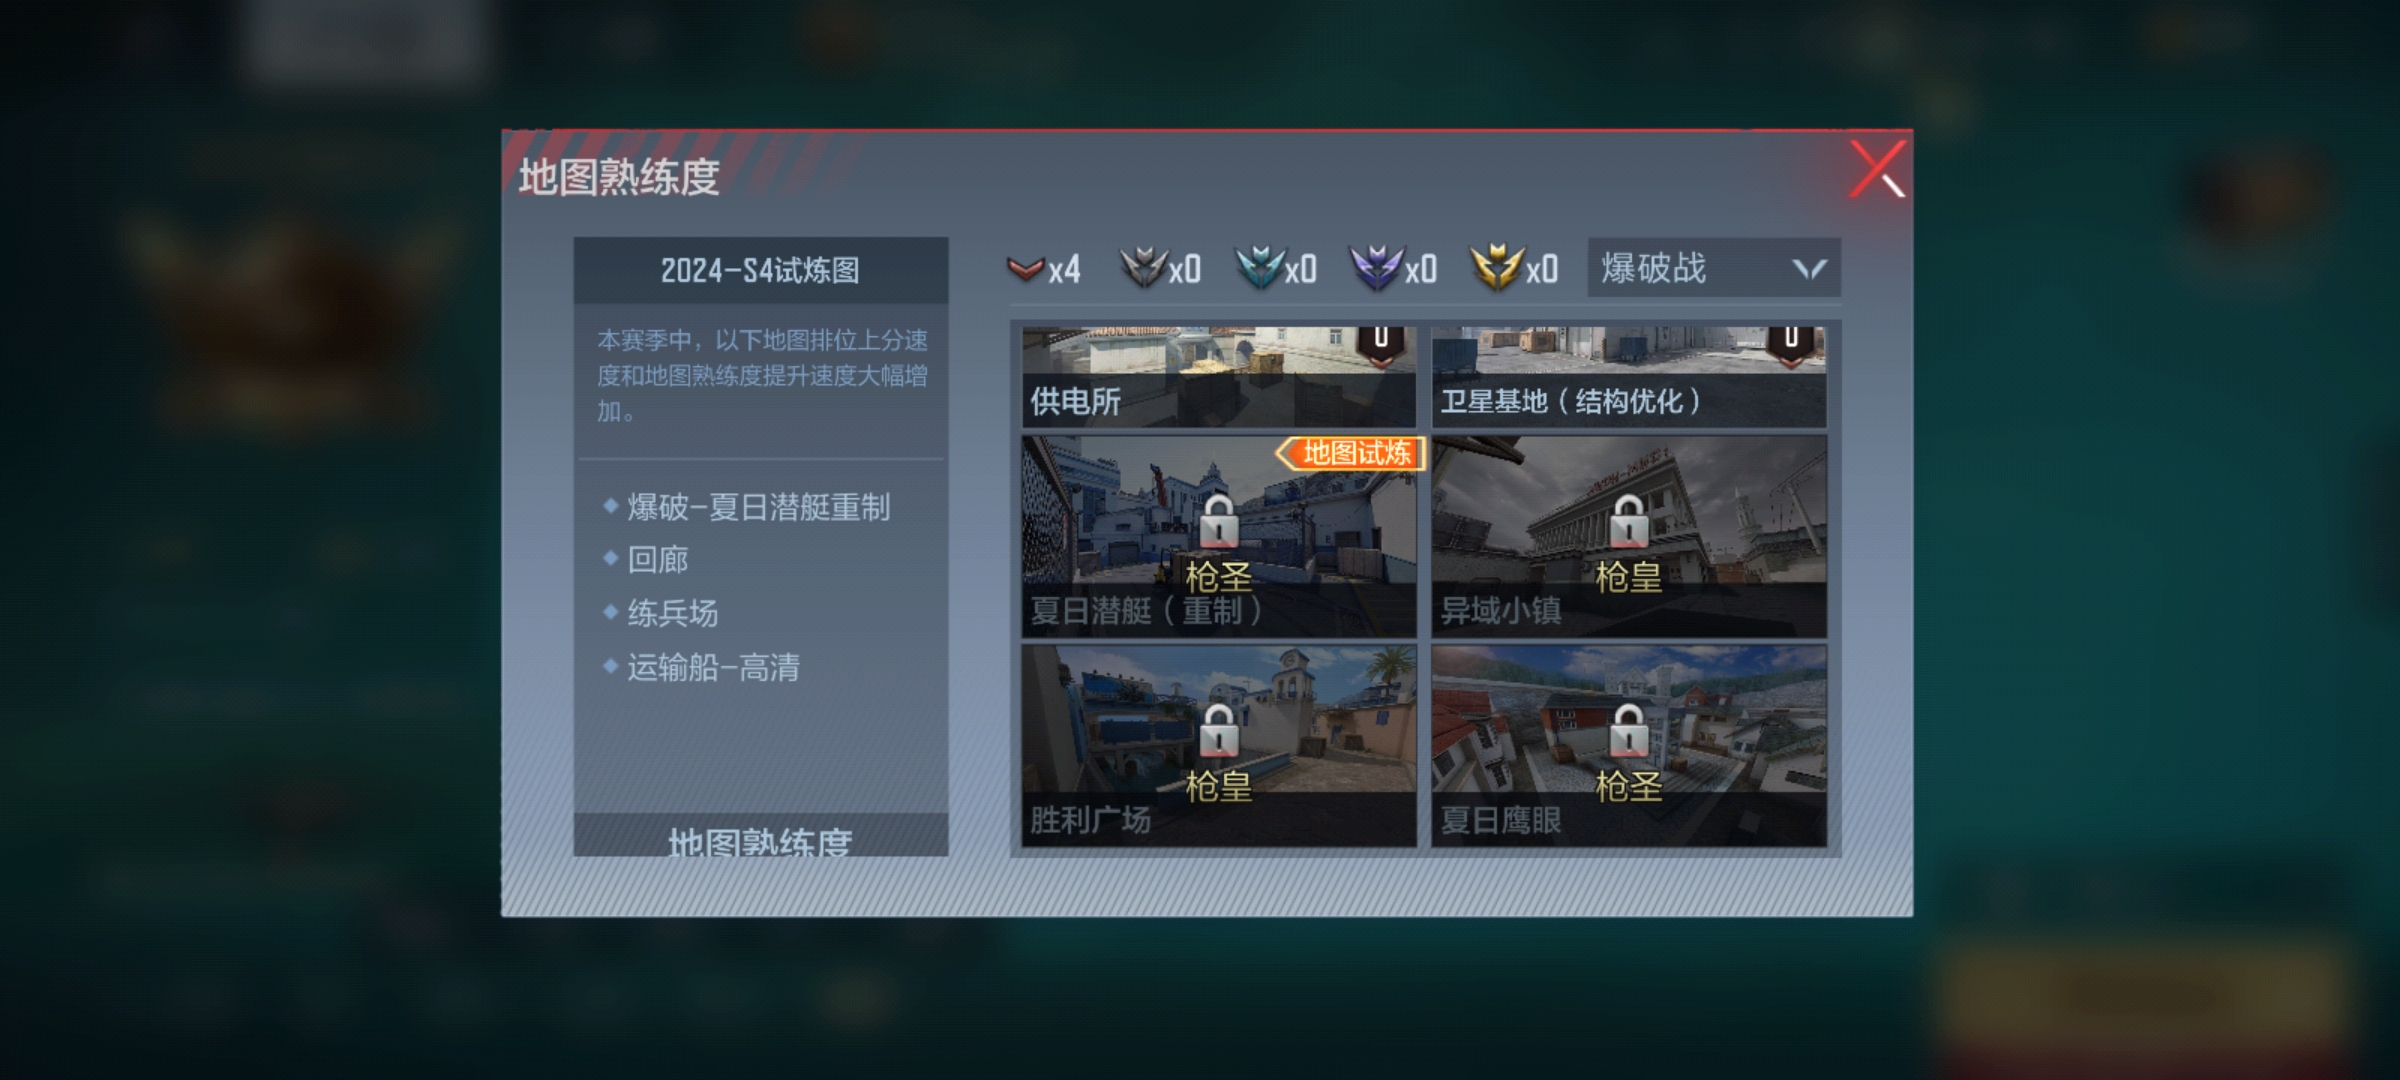Click the lock icon on 夏日鹰眼
2400x1080 pixels.
click(1628, 731)
